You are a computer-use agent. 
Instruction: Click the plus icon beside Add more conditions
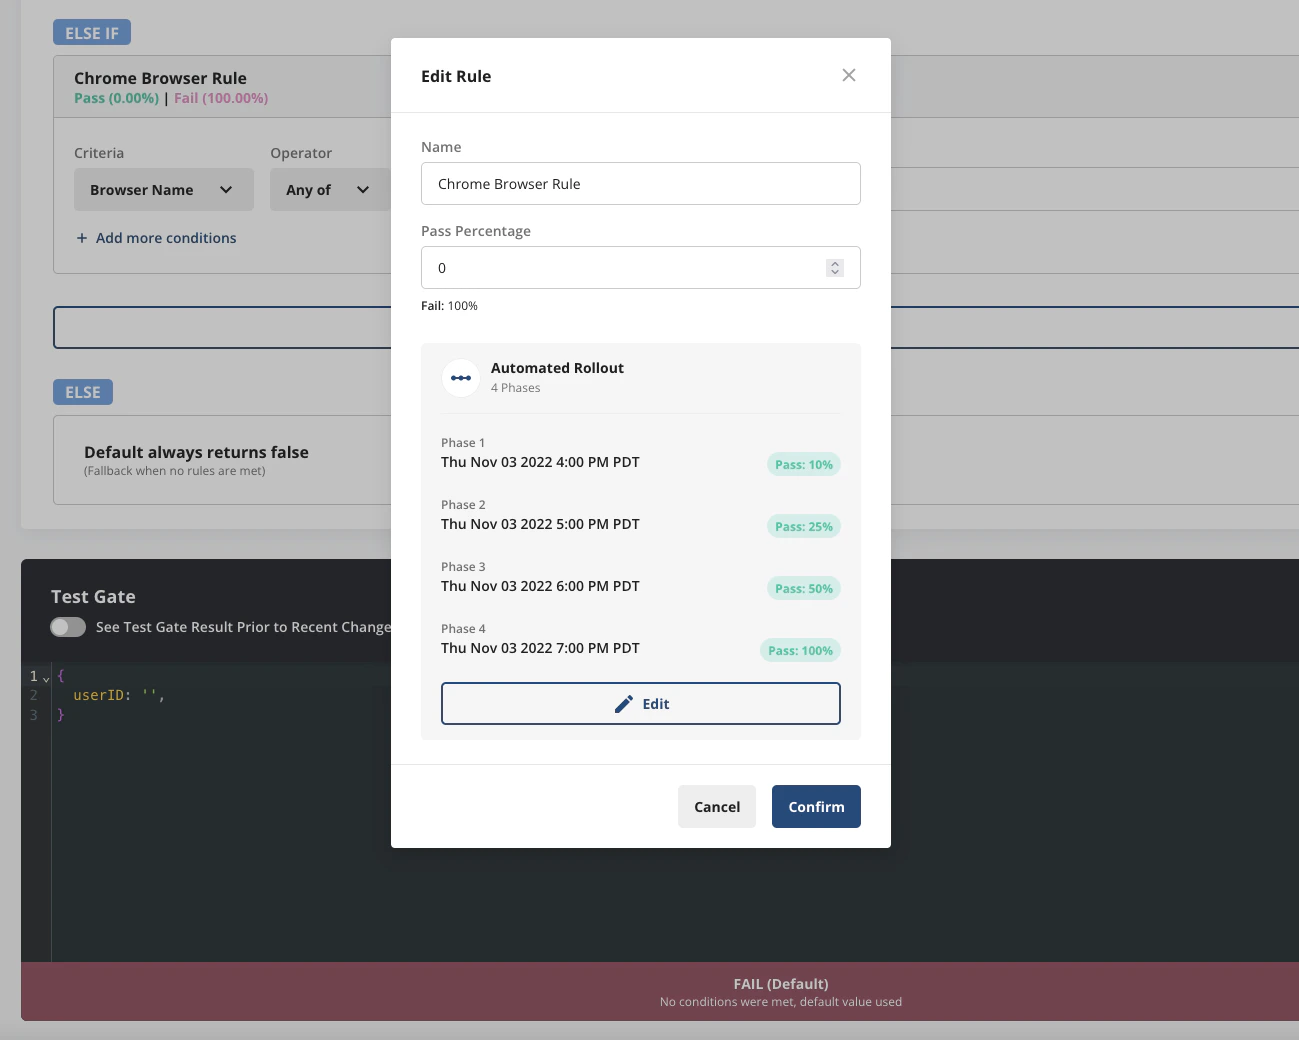click(x=82, y=238)
